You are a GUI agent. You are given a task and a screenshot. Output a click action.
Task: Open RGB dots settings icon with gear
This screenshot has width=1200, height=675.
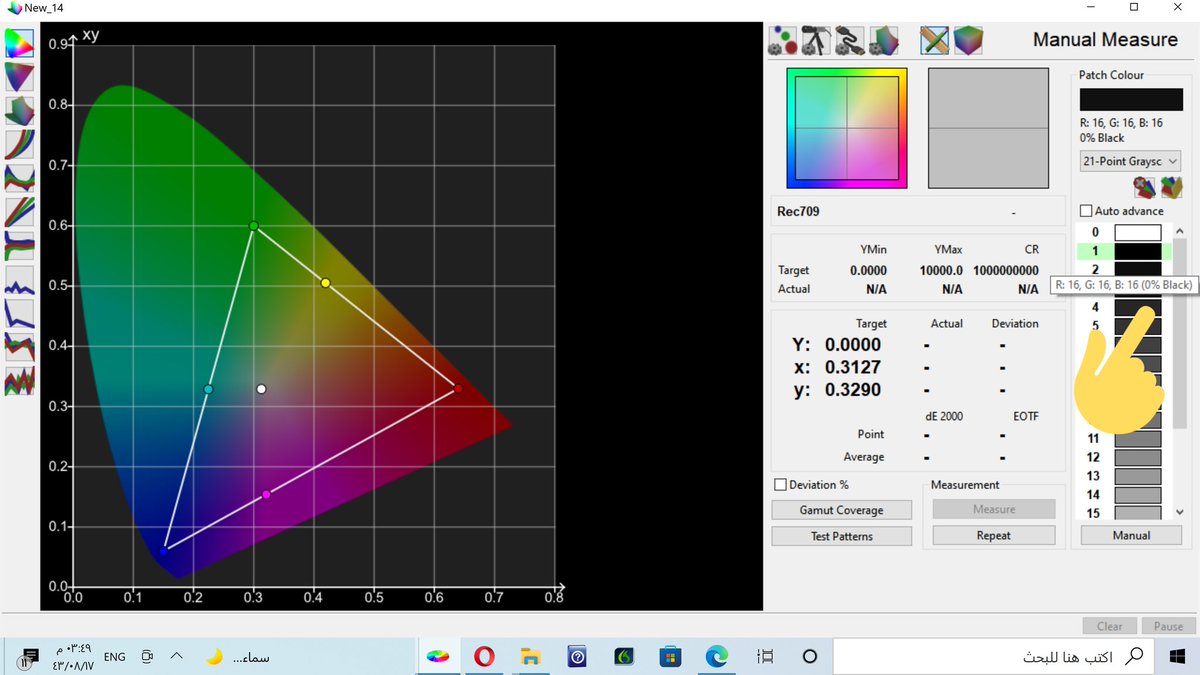782,41
